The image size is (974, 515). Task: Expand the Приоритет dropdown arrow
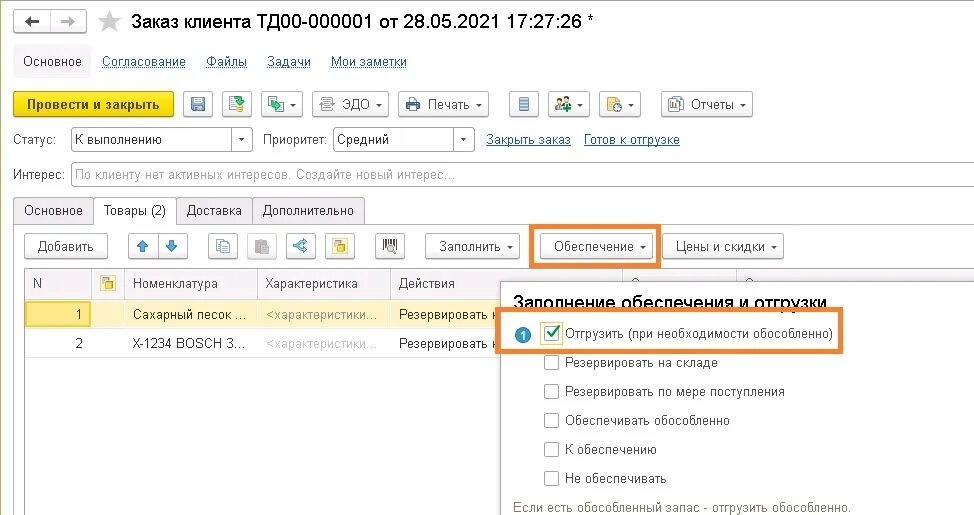(x=463, y=140)
